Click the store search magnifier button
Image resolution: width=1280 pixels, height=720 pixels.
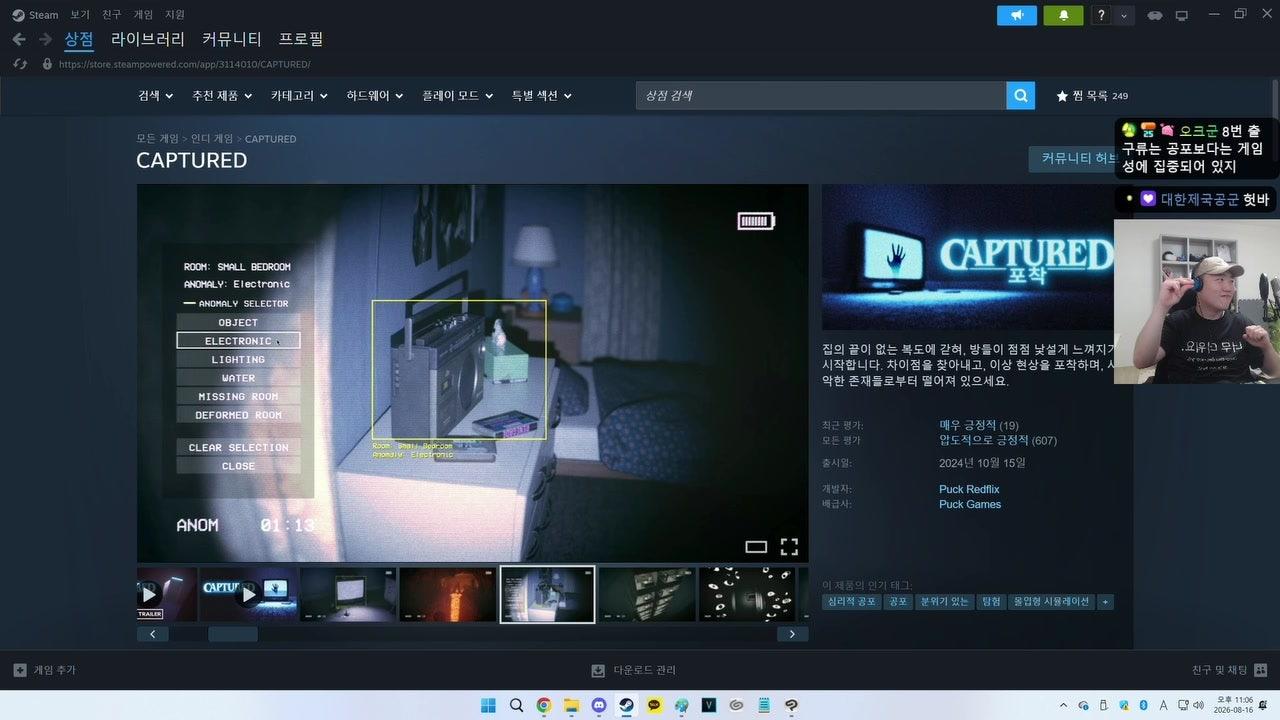coord(1020,95)
